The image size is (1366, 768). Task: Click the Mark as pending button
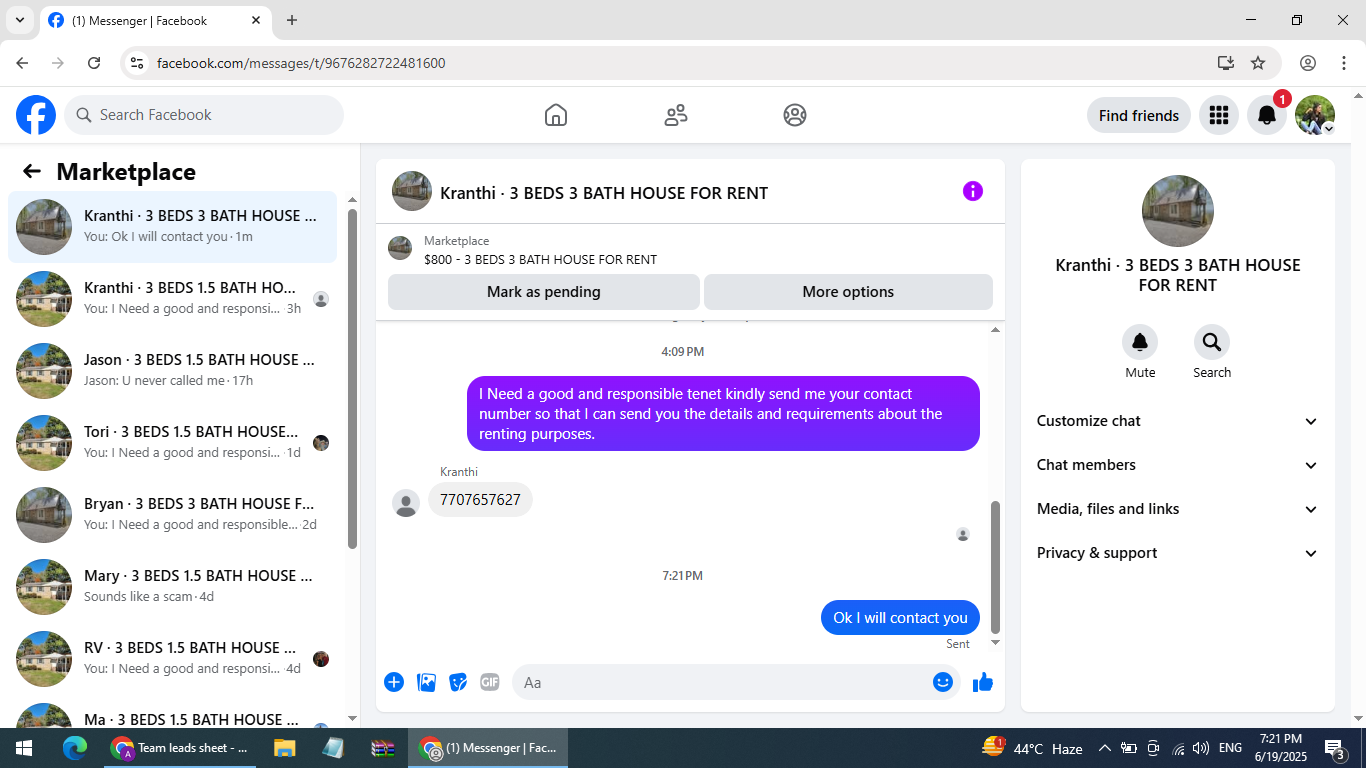pos(544,292)
